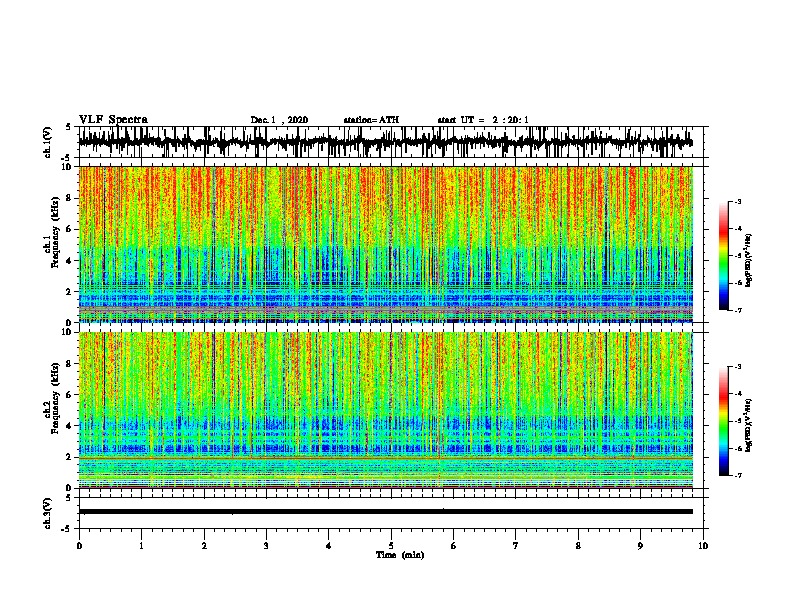The width and height of the screenshot is (792, 612).
Task: Click the ch.1 spectrogram color scale bar
Action: (x=723, y=256)
